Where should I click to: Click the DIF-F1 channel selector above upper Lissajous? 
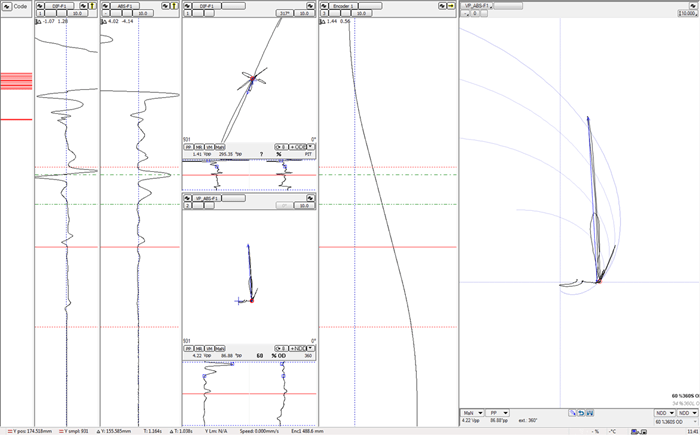pyautogui.click(x=207, y=5)
